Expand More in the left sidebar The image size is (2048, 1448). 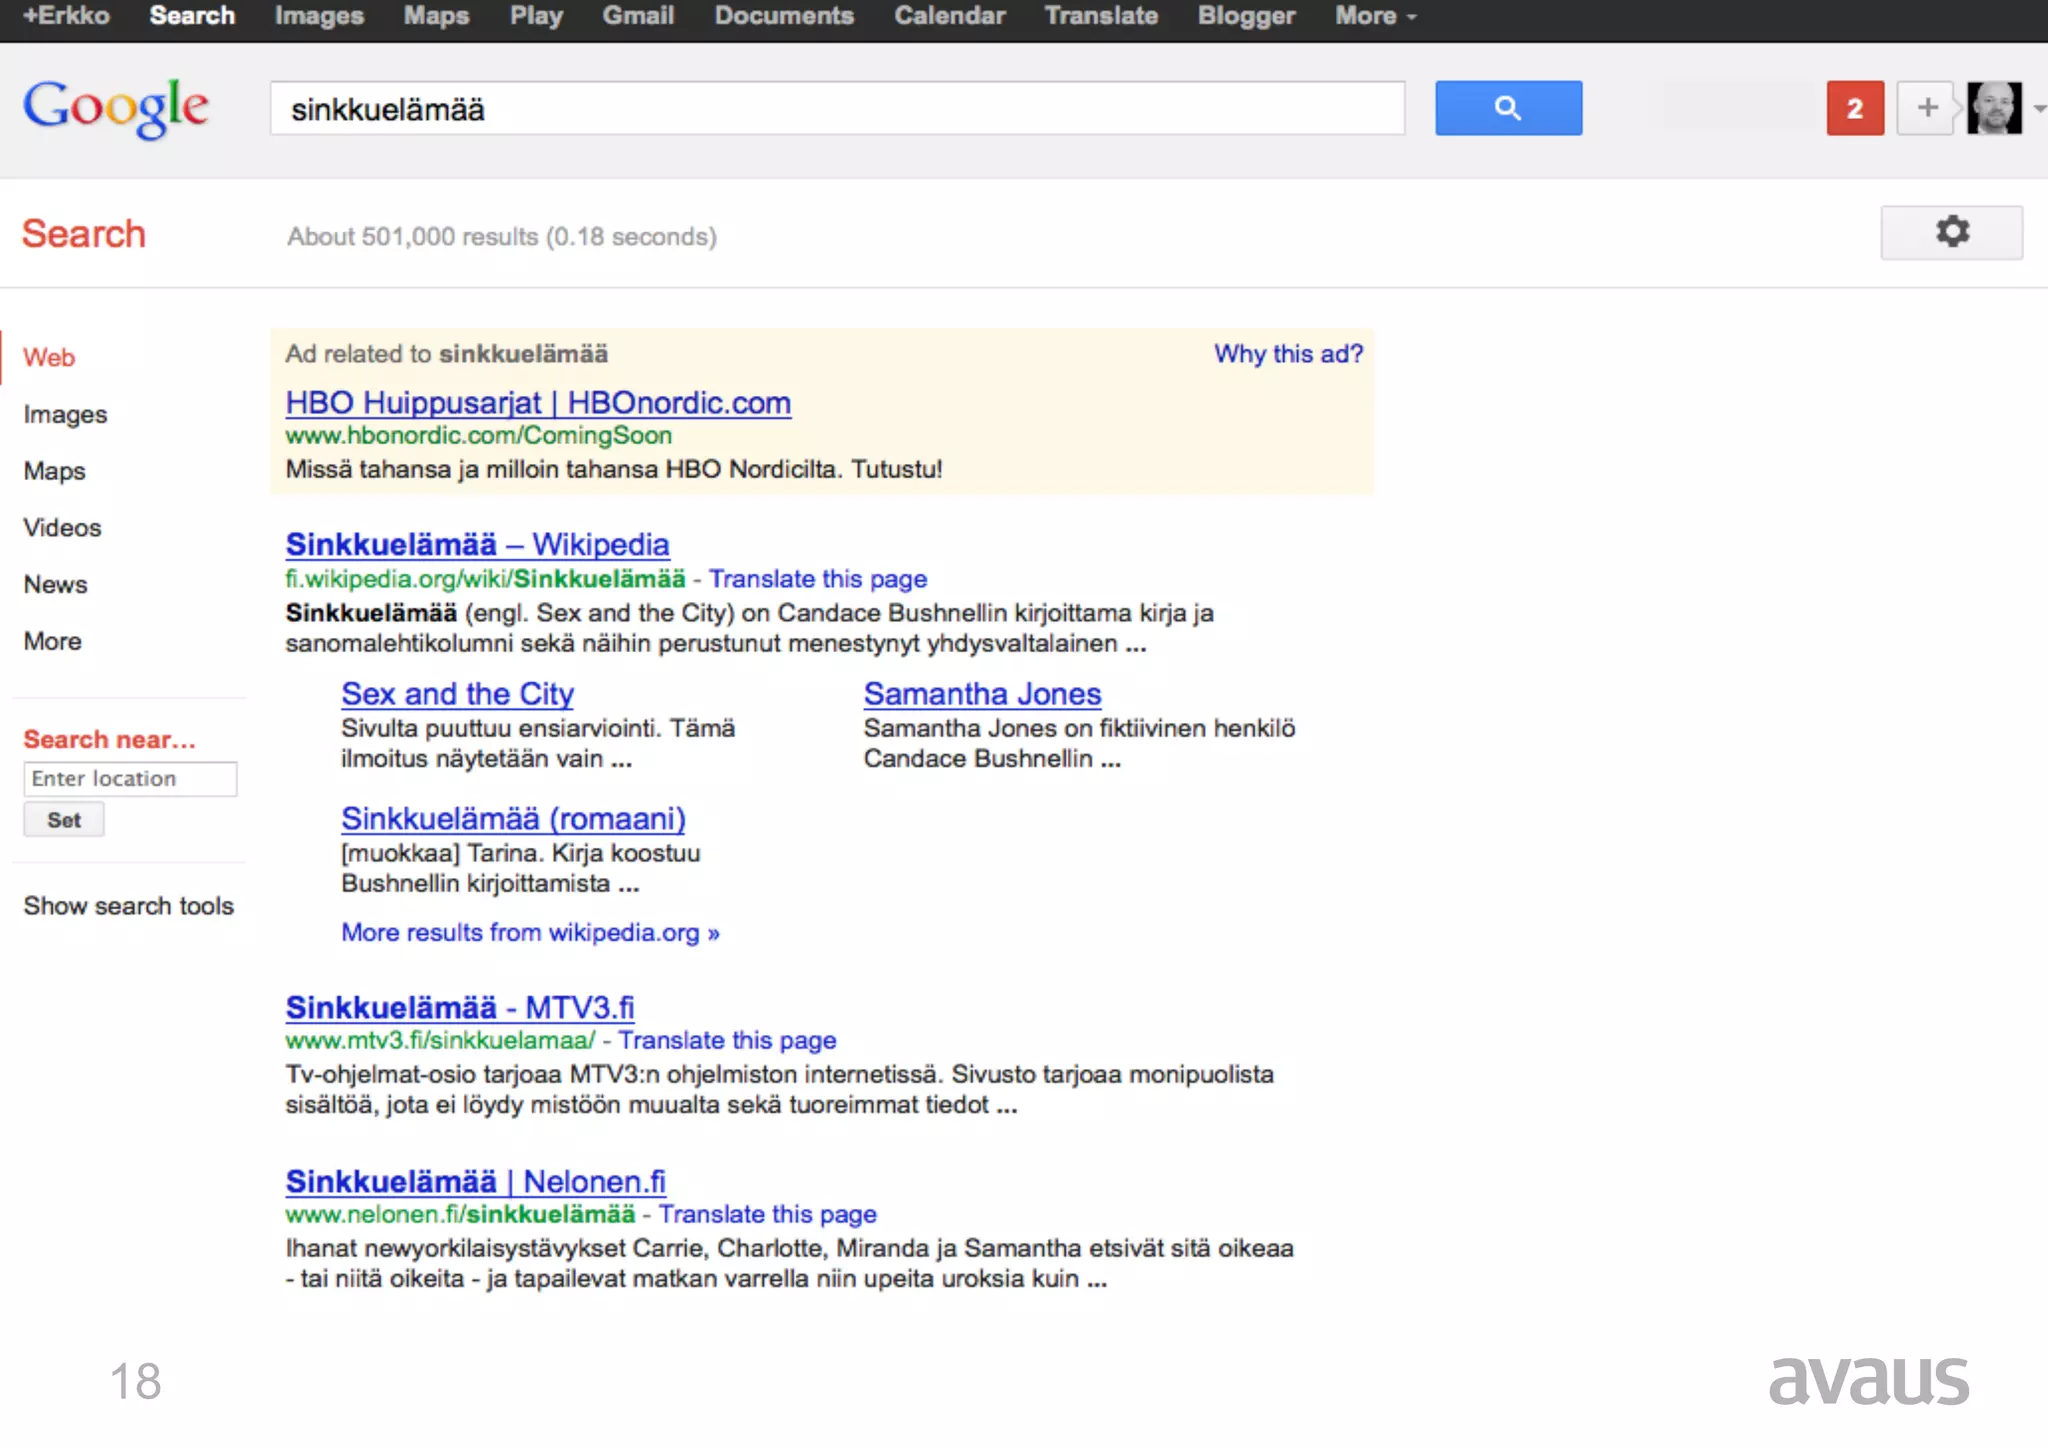[53, 641]
